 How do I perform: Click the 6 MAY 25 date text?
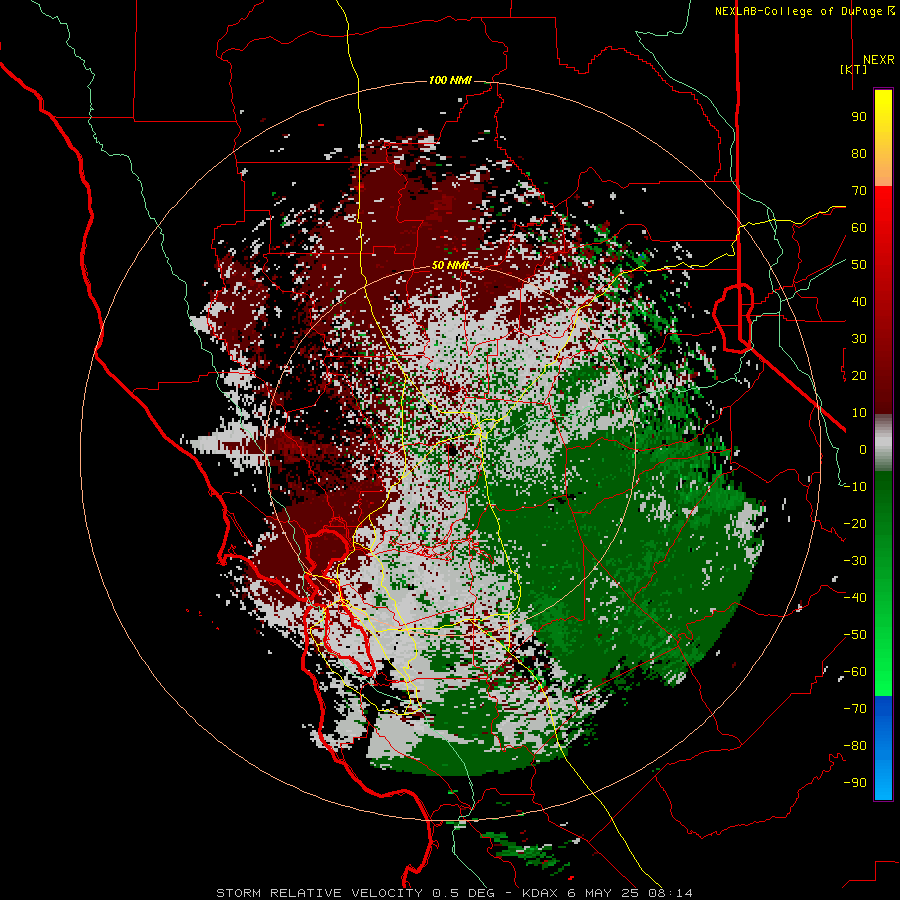[602, 893]
